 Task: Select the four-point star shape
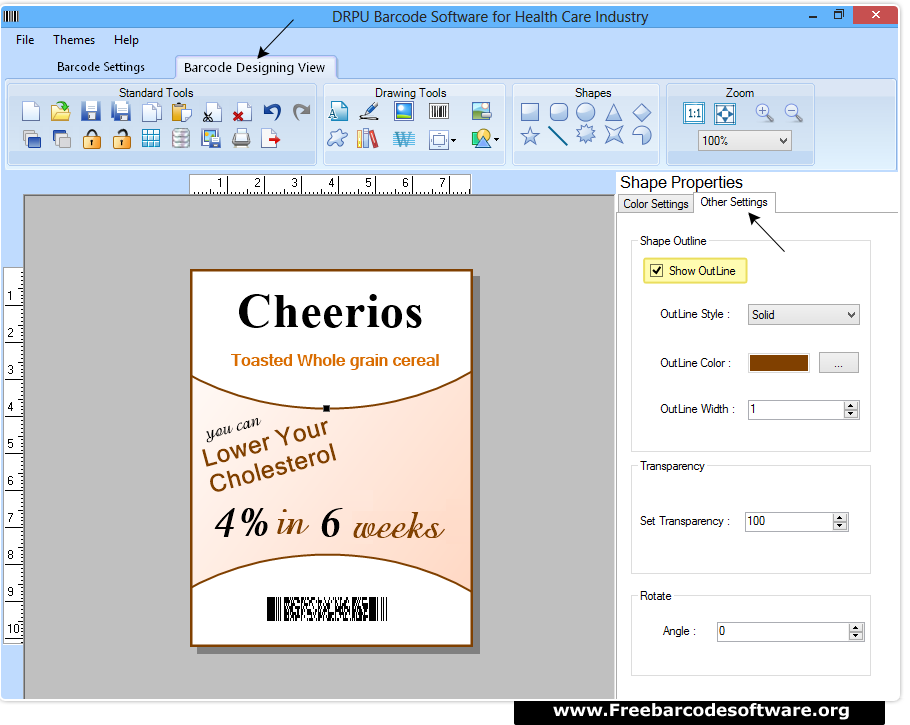(613, 135)
